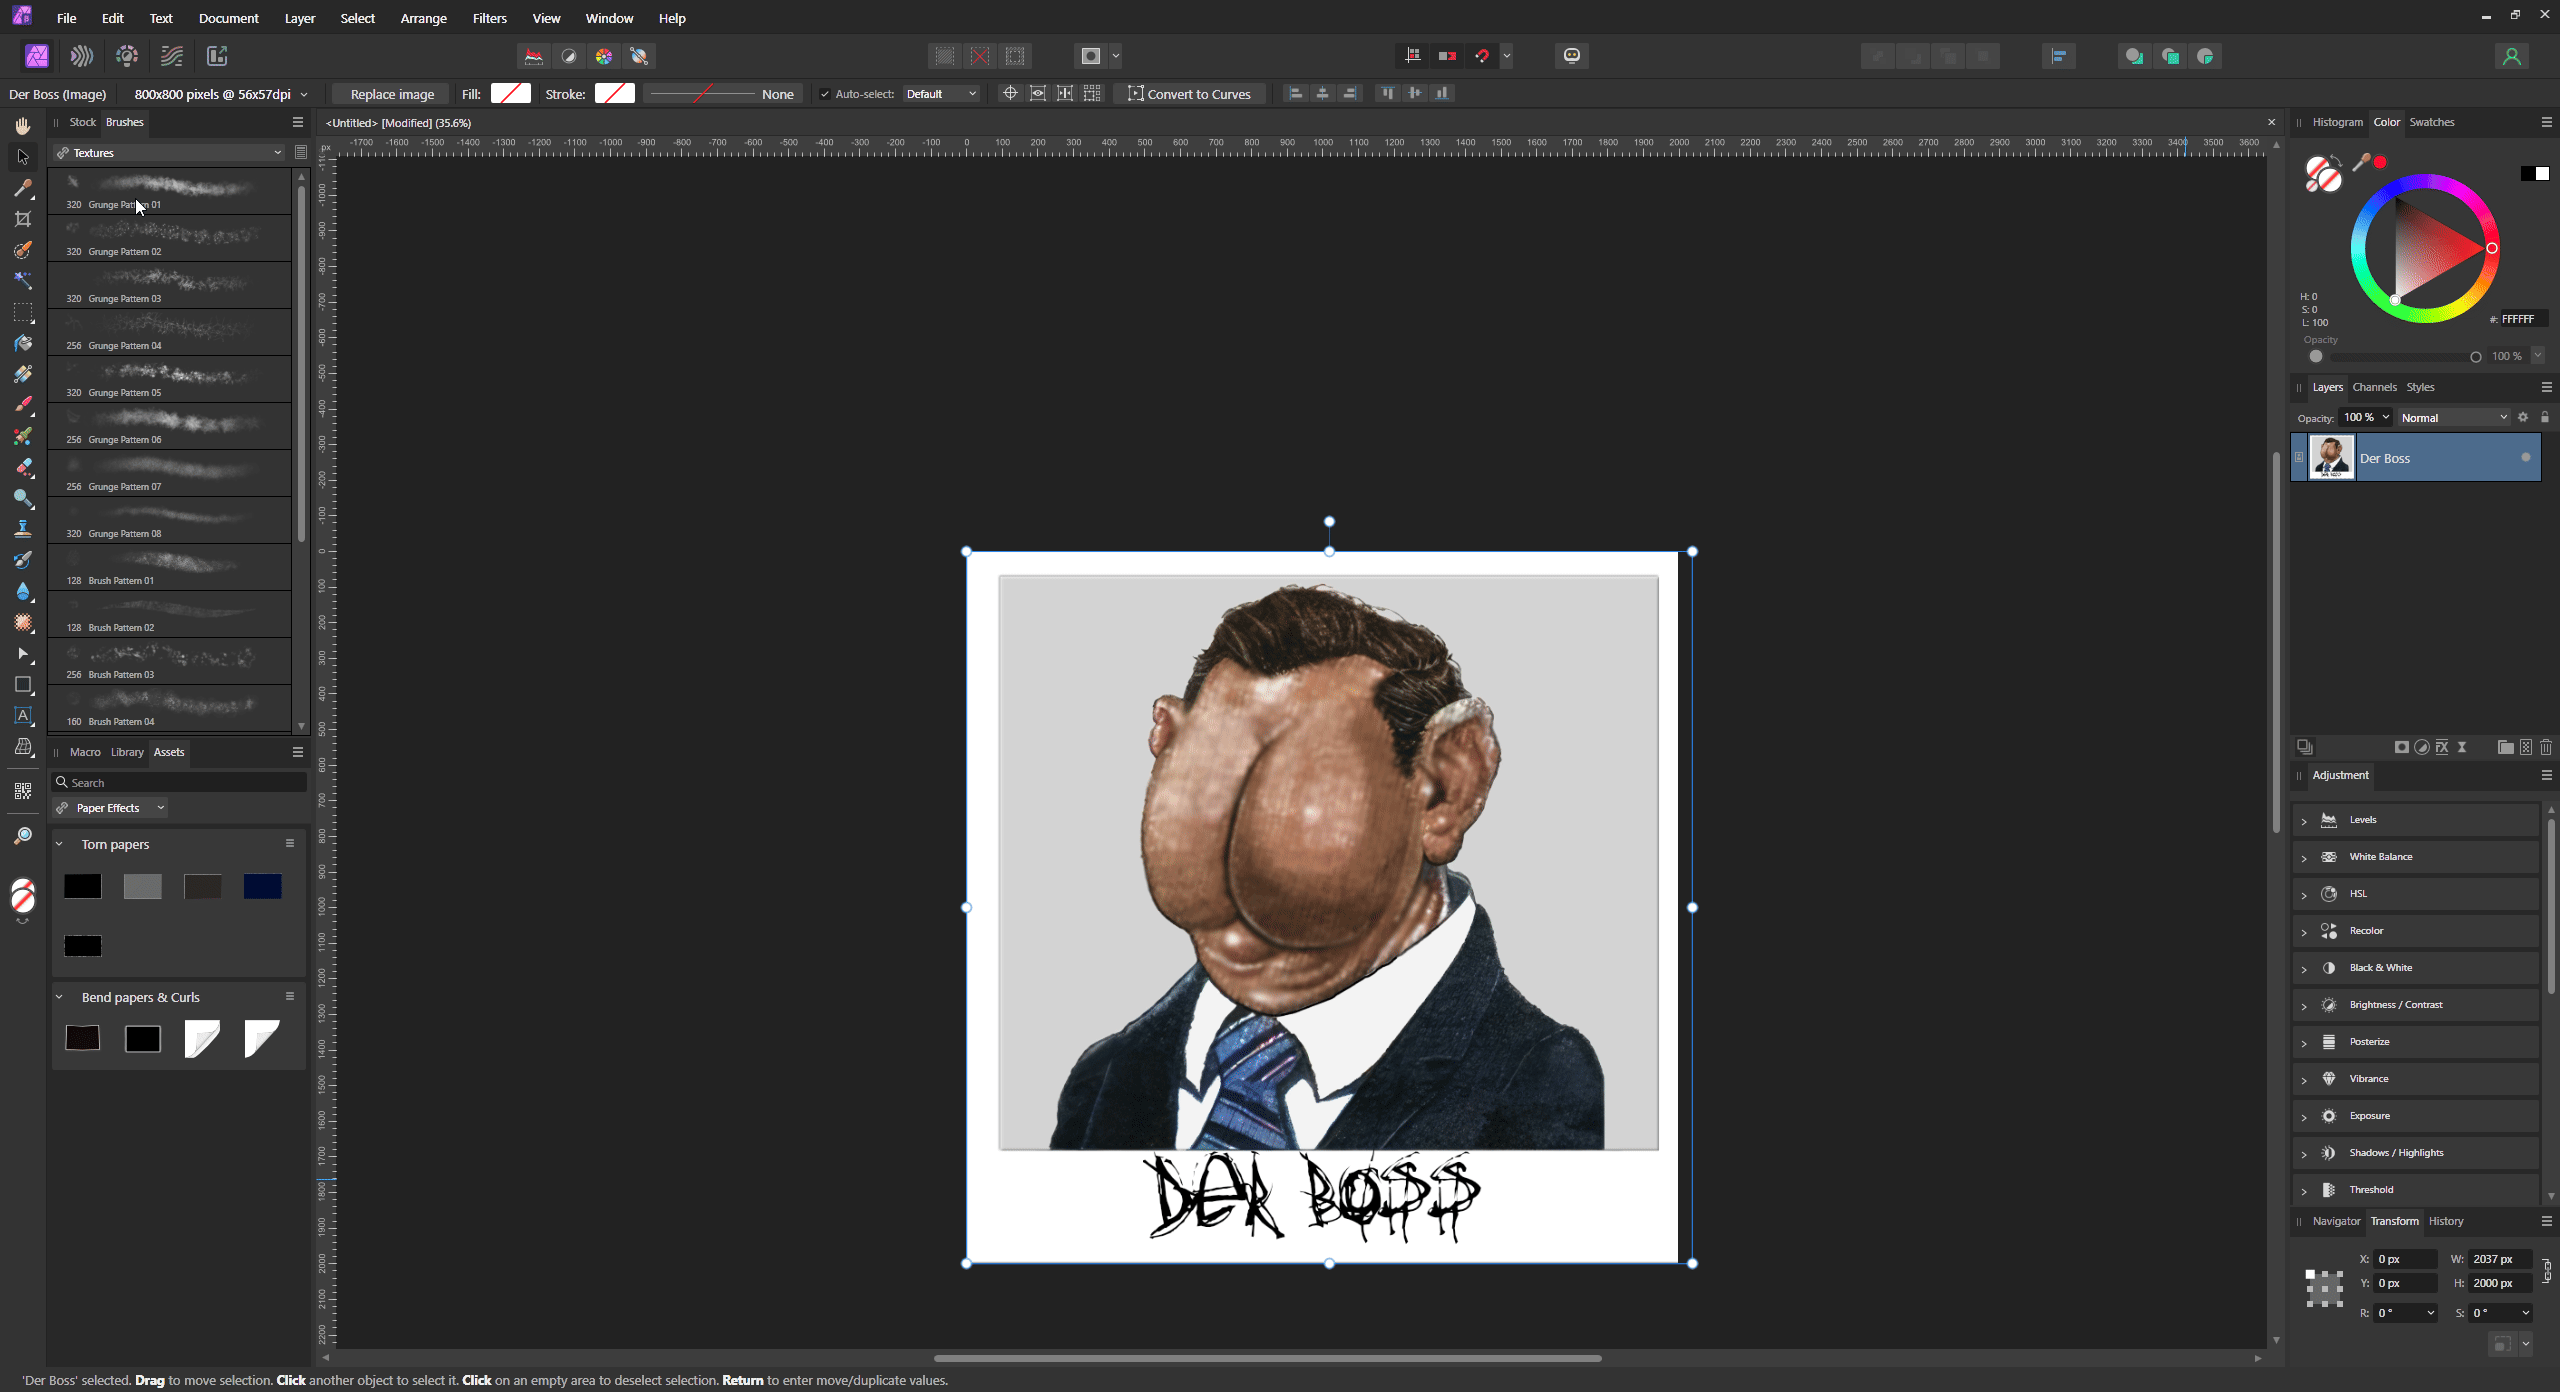2560x1392 pixels.
Task: Expand the Levels adjustment presets
Action: [2304, 820]
